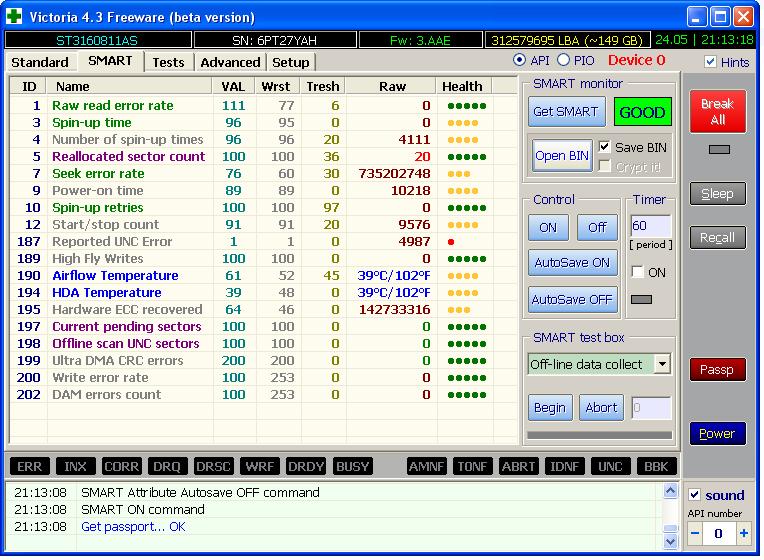Click the Abort test button
764x560 pixels.
click(601, 407)
